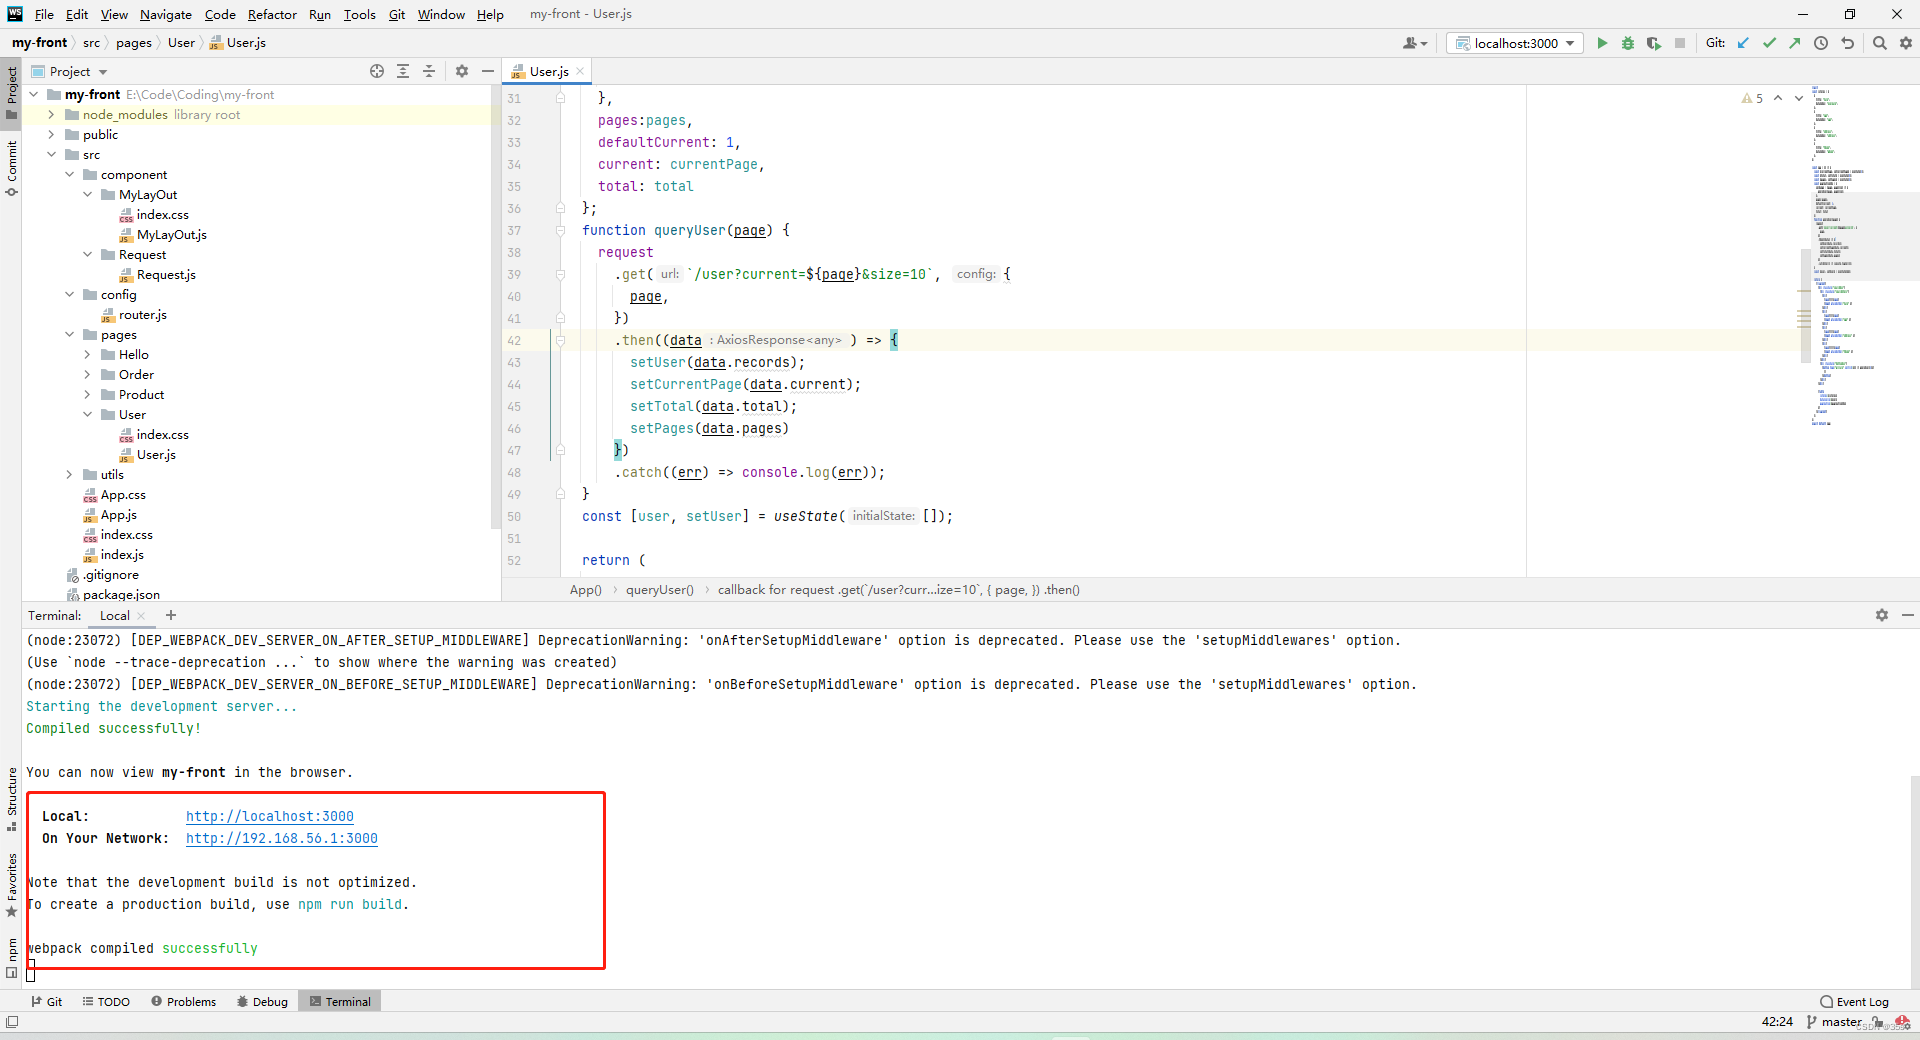This screenshot has height=1040, width=1920.
Task: Hide the Terminal tool window
Action: coord(1908,615)
